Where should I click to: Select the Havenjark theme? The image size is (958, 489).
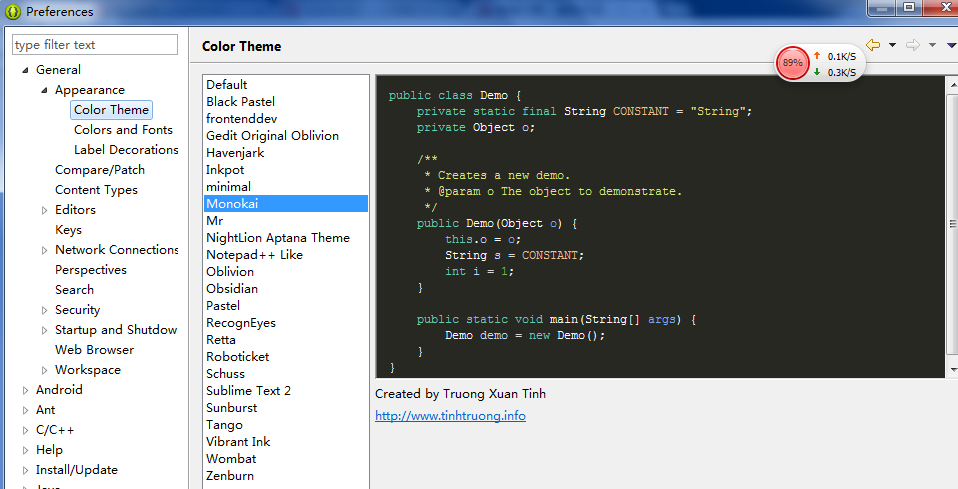pyautogui.click(x=286, y=153)
